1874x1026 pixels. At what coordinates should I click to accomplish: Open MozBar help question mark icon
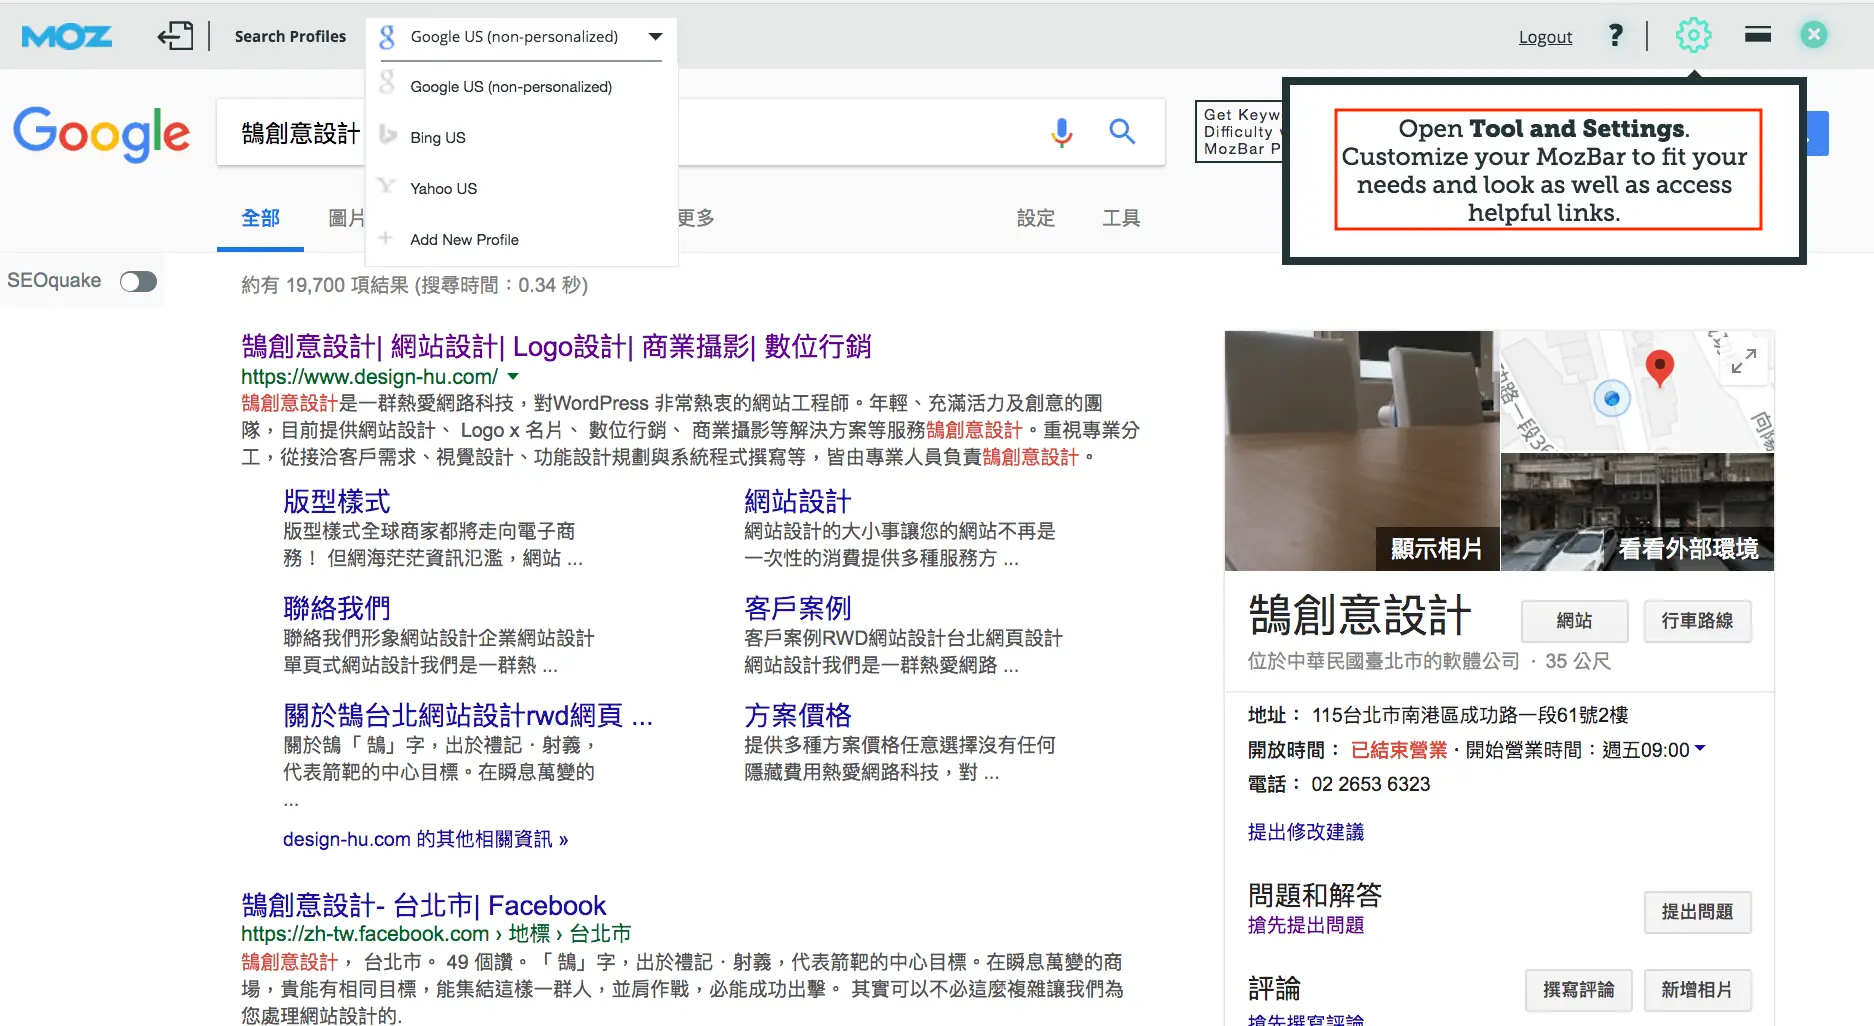(1615, 36)
